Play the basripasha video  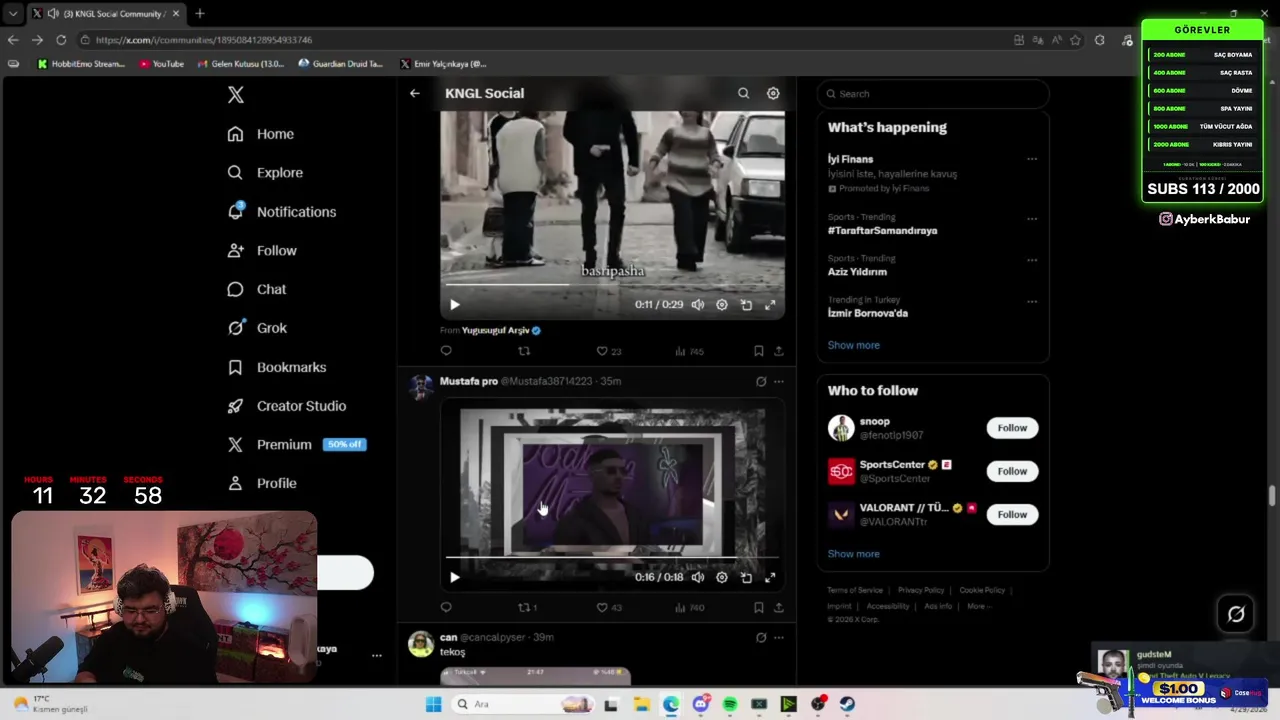pos(454,305)
